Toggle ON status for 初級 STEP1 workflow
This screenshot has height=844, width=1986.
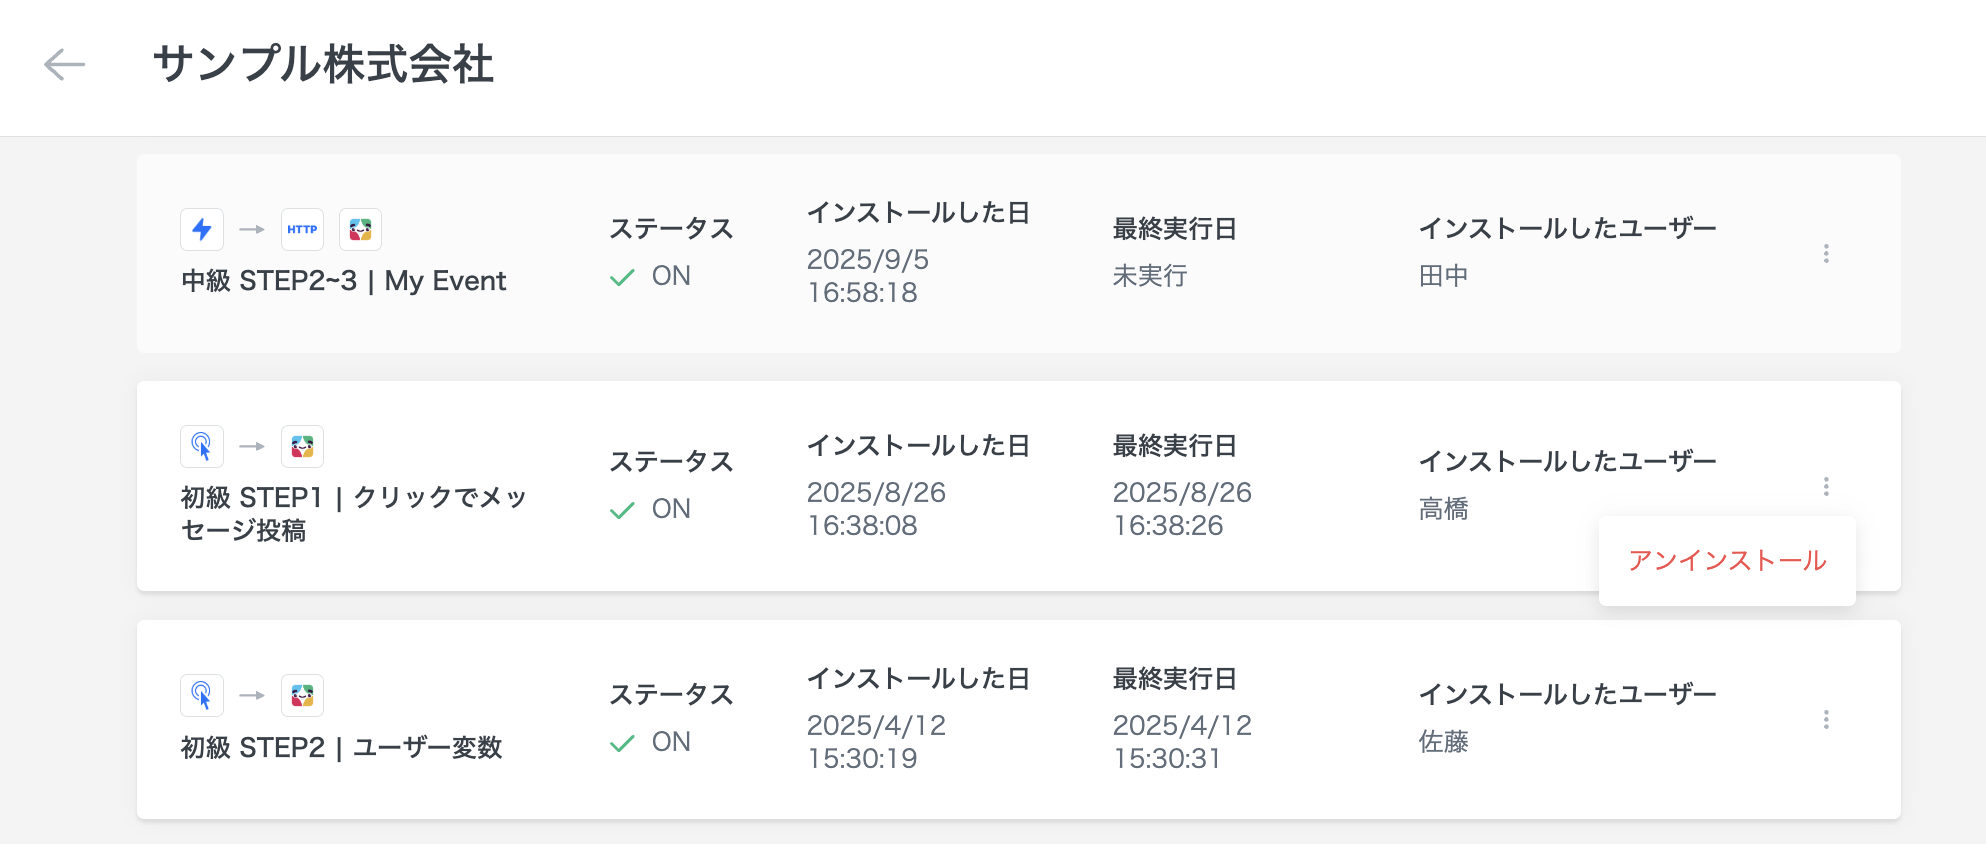click(651, 509)
